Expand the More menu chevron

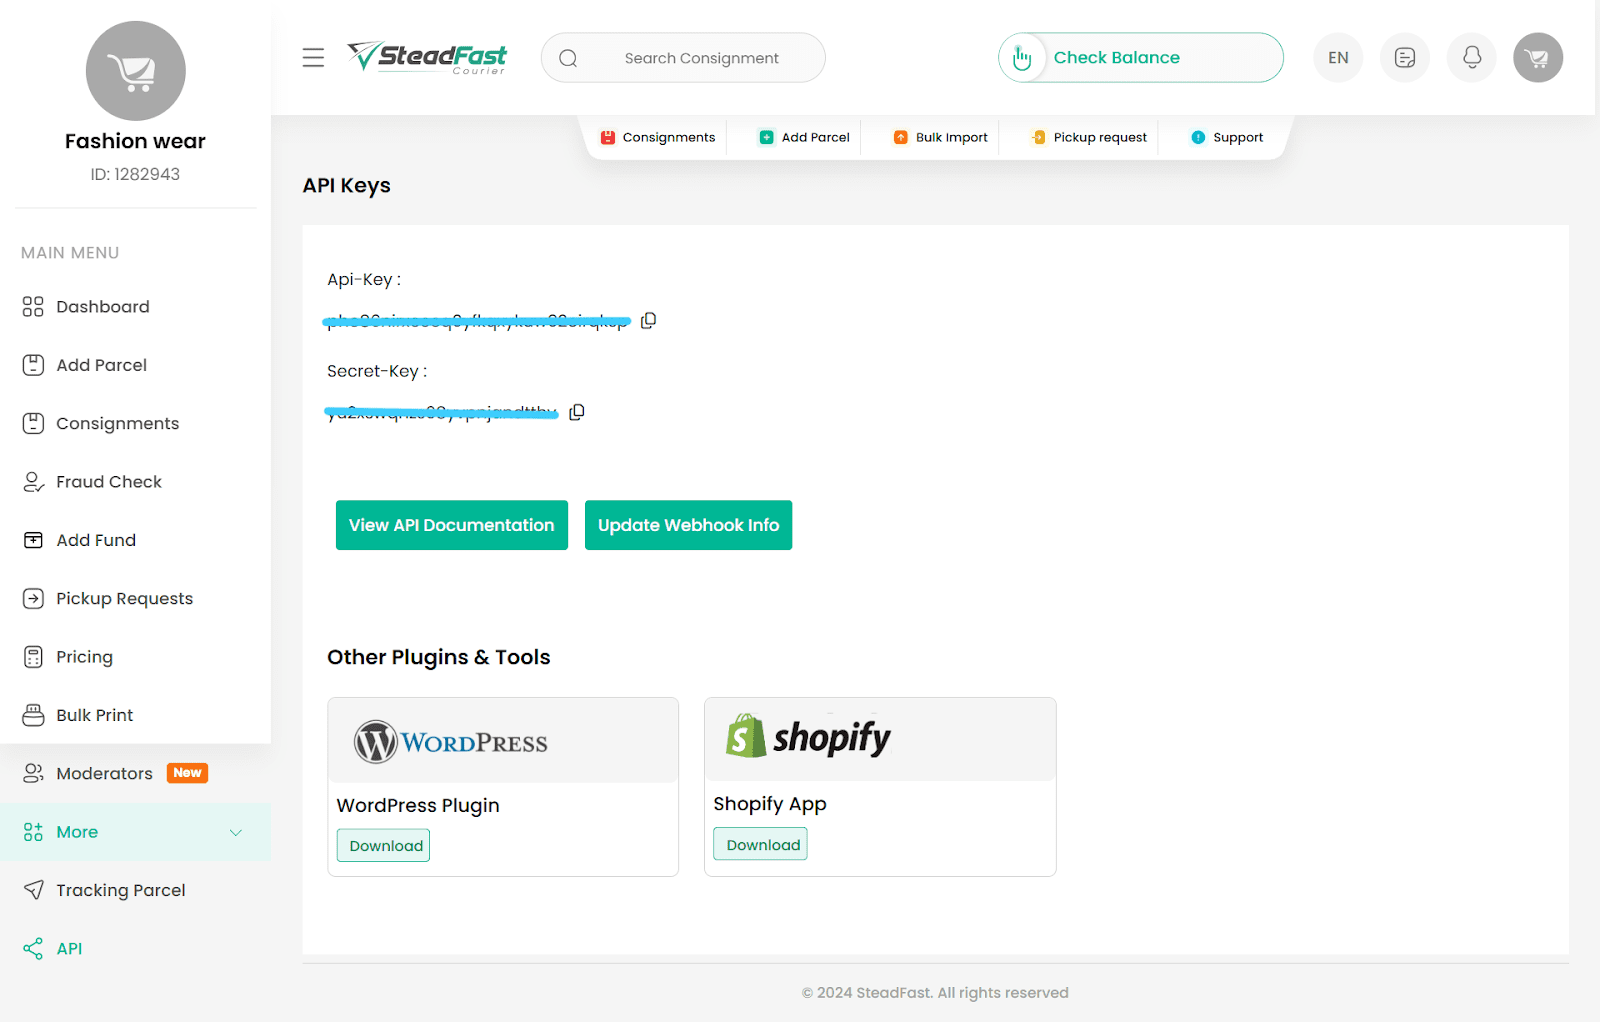236,832
